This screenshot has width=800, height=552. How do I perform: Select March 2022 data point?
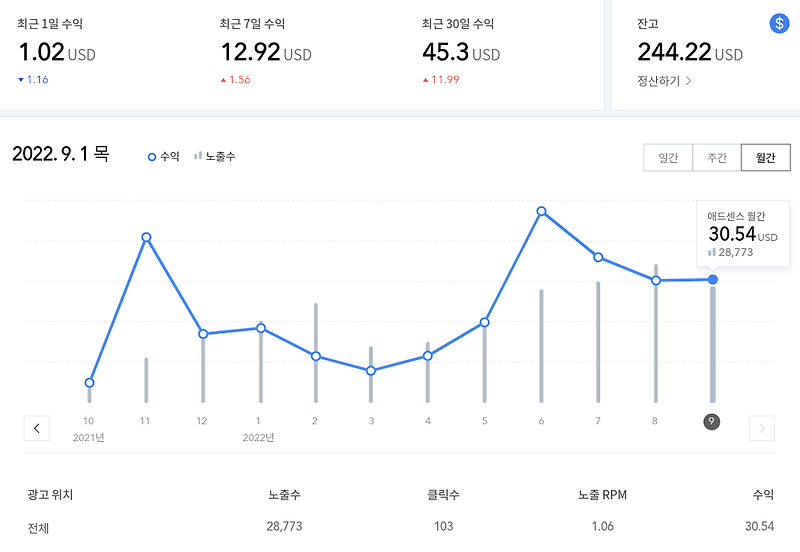pyautogui.click(x=371, y=371)
